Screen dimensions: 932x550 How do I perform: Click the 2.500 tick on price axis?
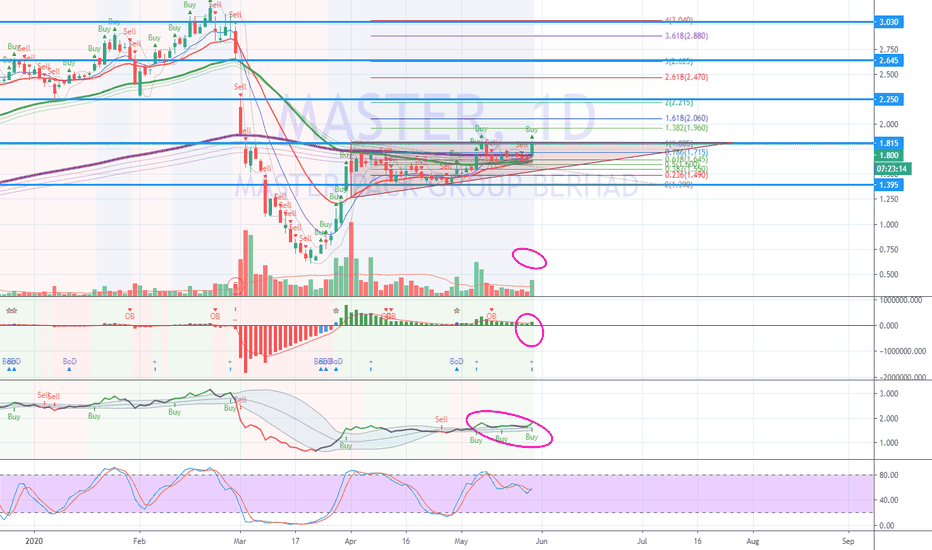(889, 74)
